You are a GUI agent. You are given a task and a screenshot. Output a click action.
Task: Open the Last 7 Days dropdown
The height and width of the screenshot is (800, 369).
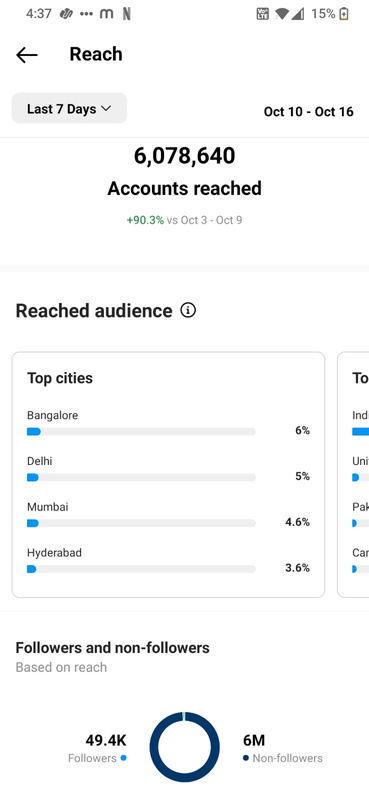[69, 108]
